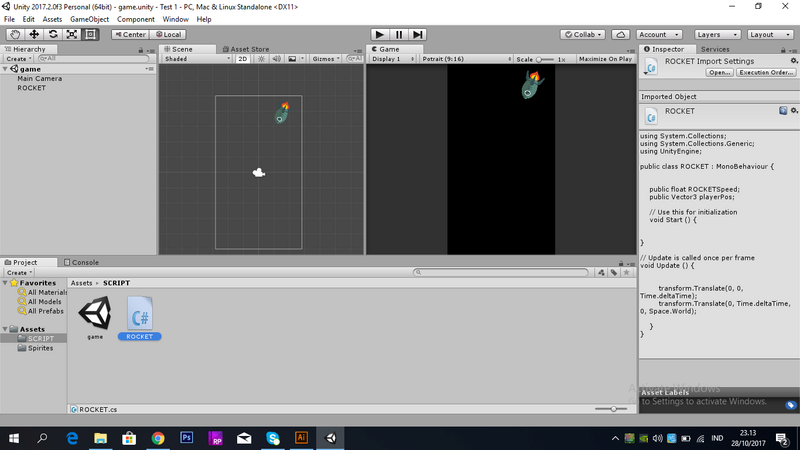Screen dimensions: 800x450
Task: Open the Layout dropdown
Action: tap(769, 34)
